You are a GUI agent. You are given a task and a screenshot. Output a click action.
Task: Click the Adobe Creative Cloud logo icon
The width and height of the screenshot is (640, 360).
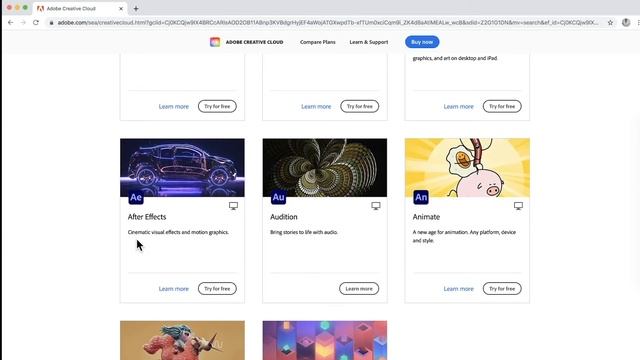point(215,42)
